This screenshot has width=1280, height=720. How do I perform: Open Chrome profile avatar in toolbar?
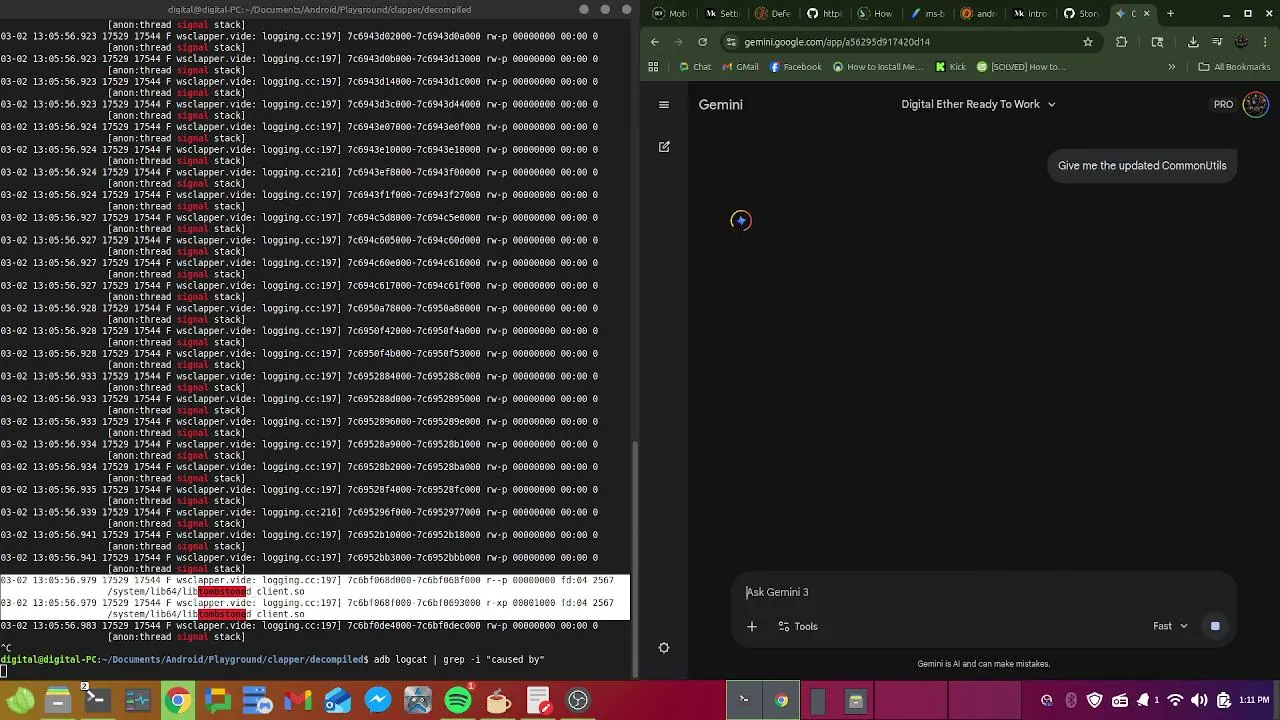1241,42
